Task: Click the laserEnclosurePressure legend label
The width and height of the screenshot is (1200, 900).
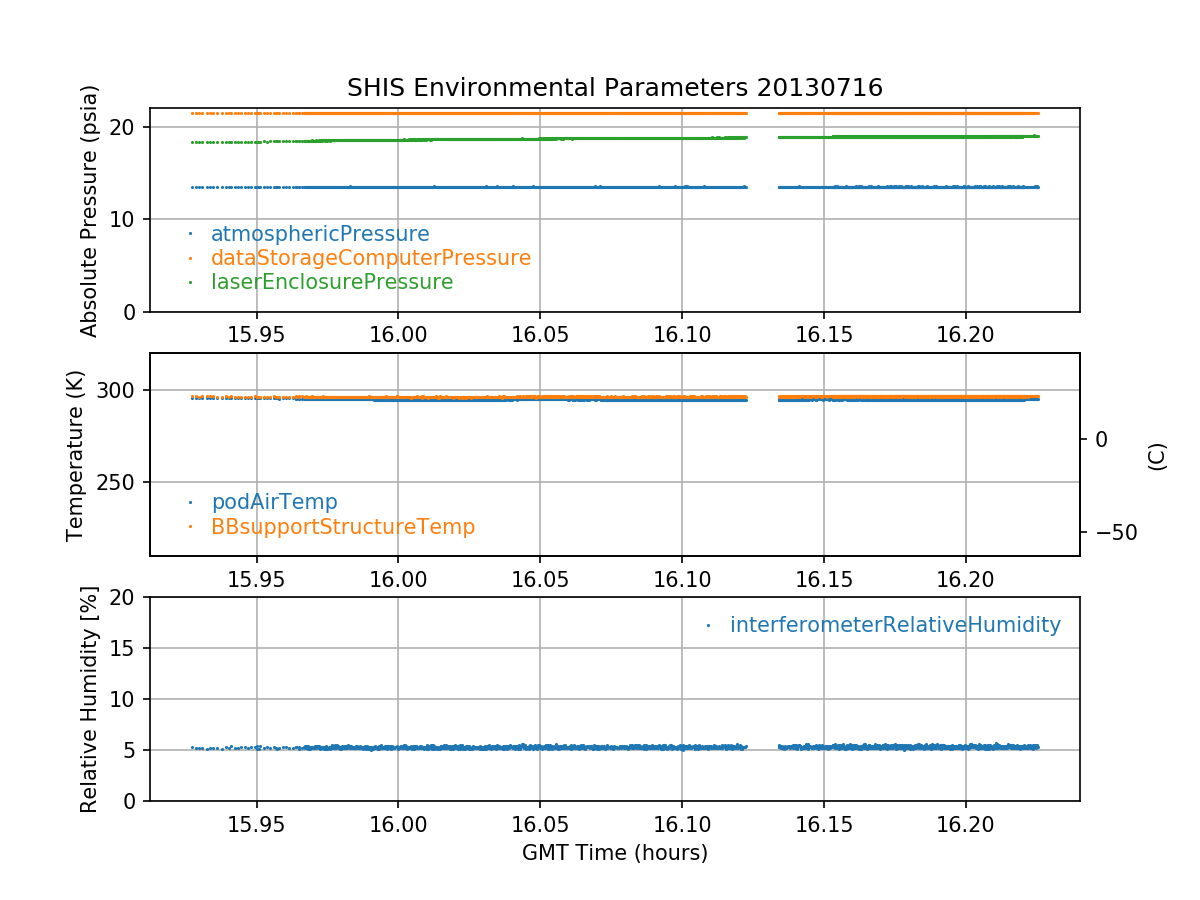Action: 332,282
